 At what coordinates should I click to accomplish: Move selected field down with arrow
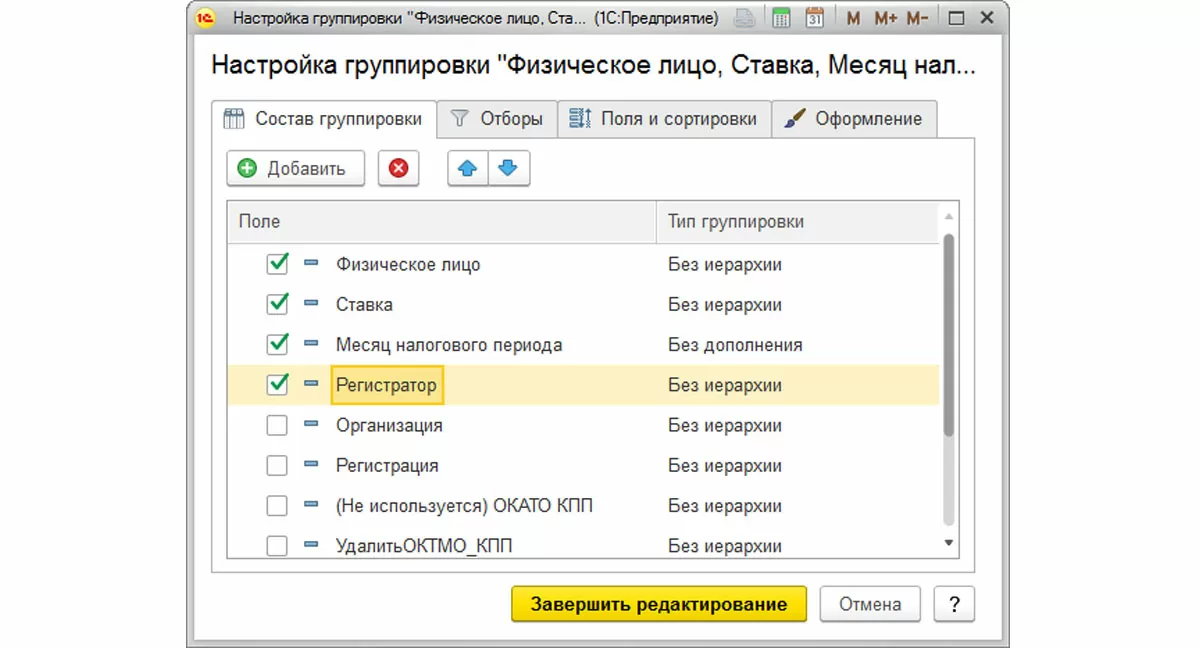508,169
